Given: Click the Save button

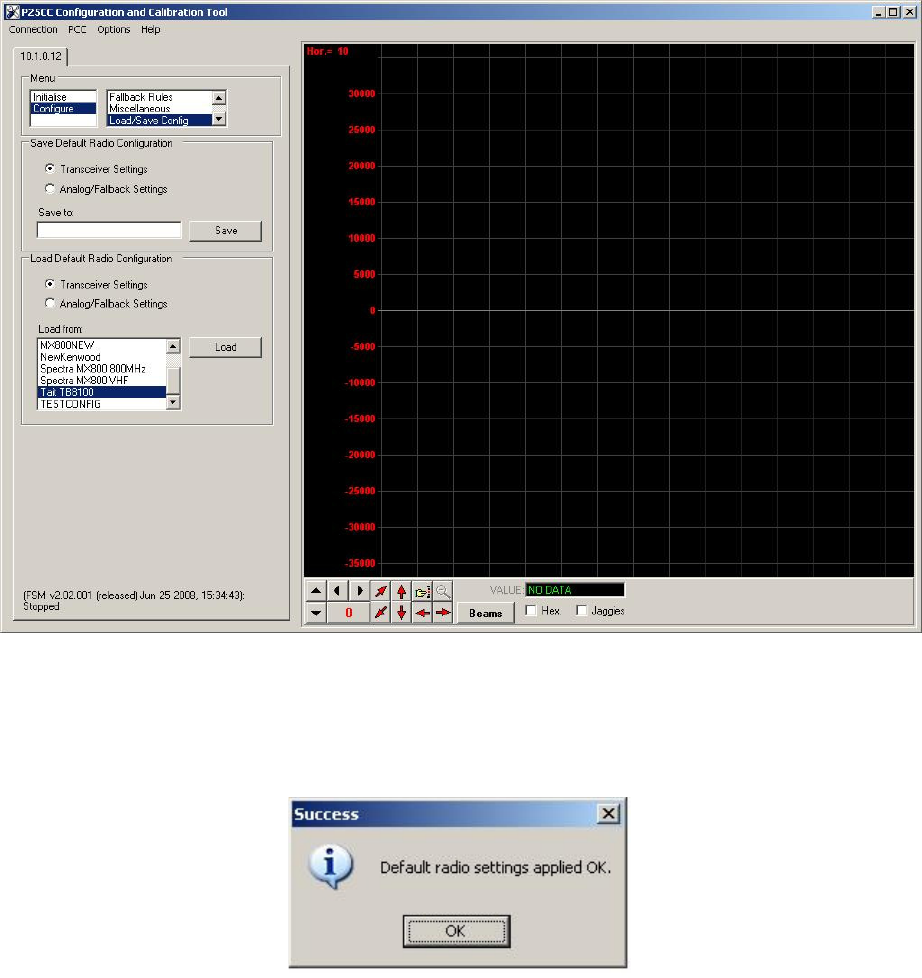Looking at the screenshot, I should (225, 231).
